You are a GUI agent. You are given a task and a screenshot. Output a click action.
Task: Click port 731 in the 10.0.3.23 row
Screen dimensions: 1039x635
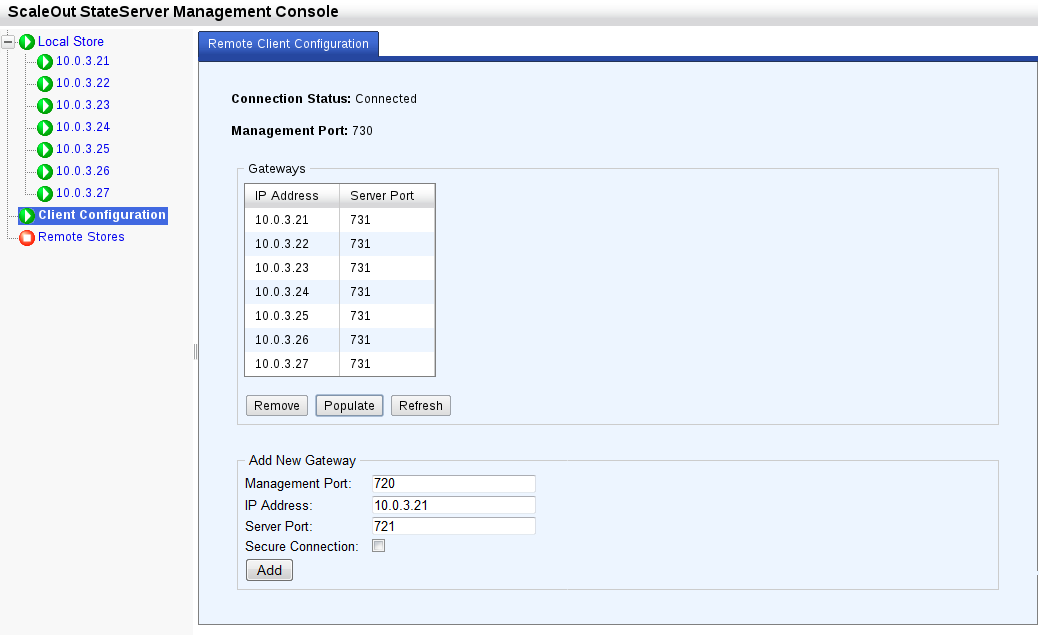click(387, 267)
